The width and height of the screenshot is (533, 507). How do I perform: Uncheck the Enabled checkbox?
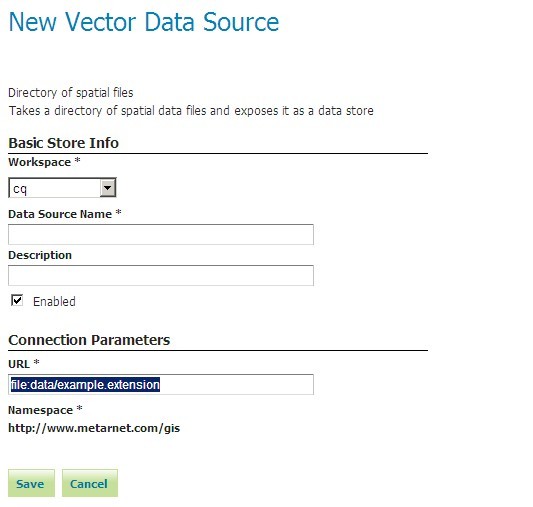[x=17, y=300]
